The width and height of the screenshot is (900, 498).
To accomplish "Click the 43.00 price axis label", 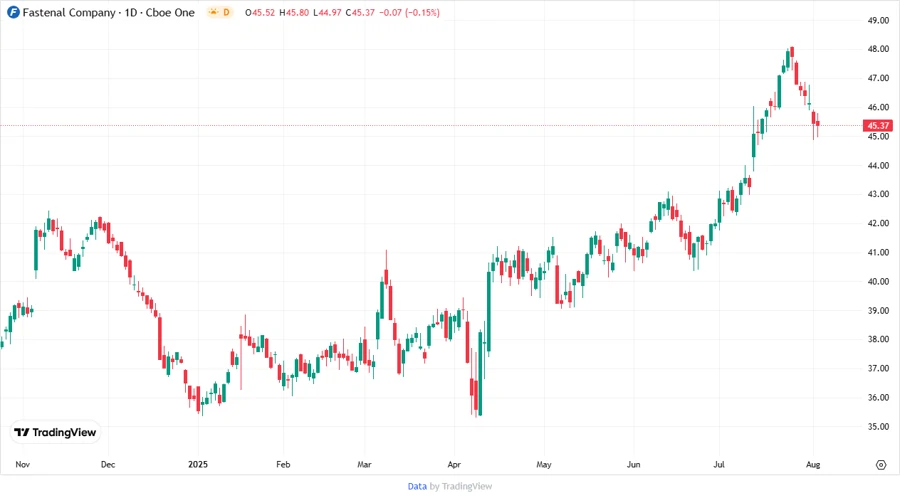I will point(878,194).
